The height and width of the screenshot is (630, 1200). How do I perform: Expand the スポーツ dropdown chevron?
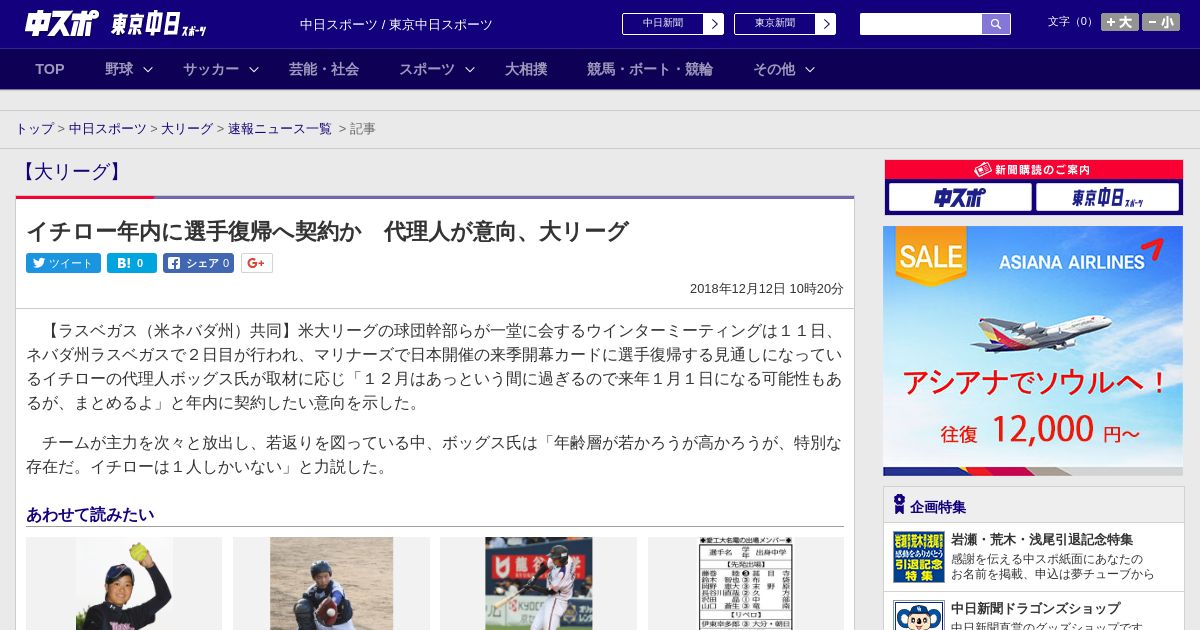coord(470,69)
